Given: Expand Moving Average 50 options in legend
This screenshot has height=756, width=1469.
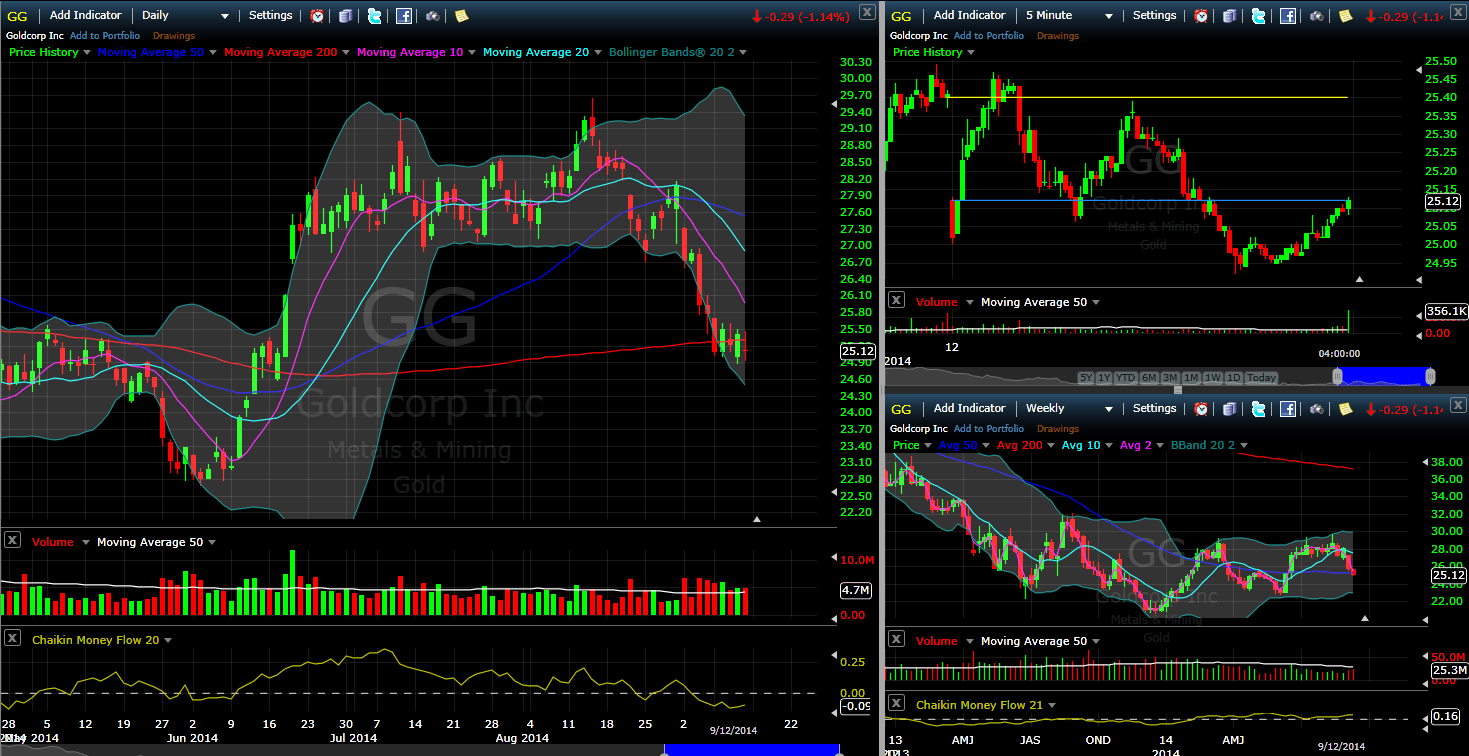Looking at the screenshot, I should (x=213, y=52).
